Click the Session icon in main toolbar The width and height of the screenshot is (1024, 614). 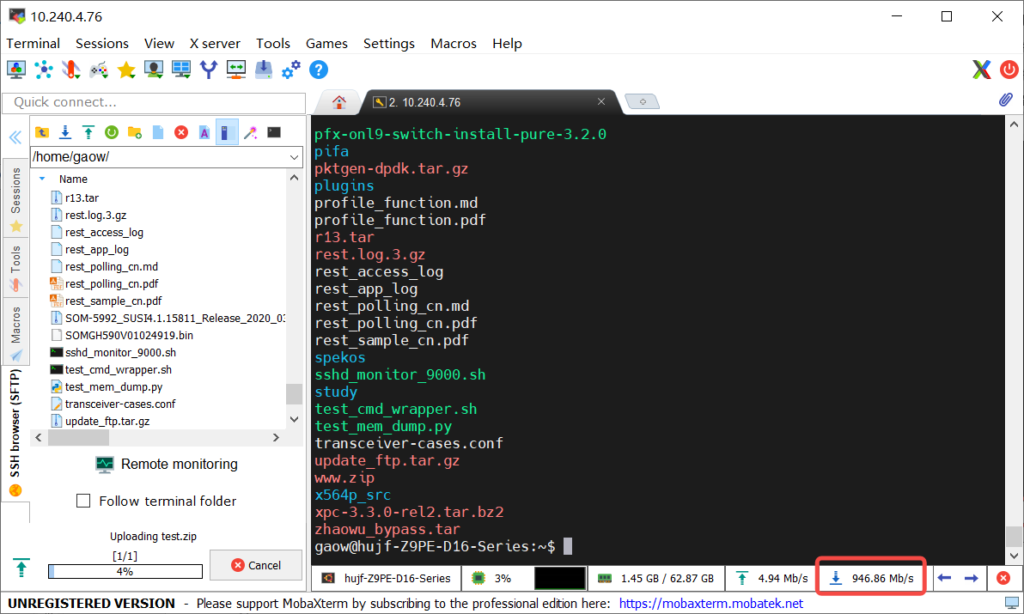[16, 69]
